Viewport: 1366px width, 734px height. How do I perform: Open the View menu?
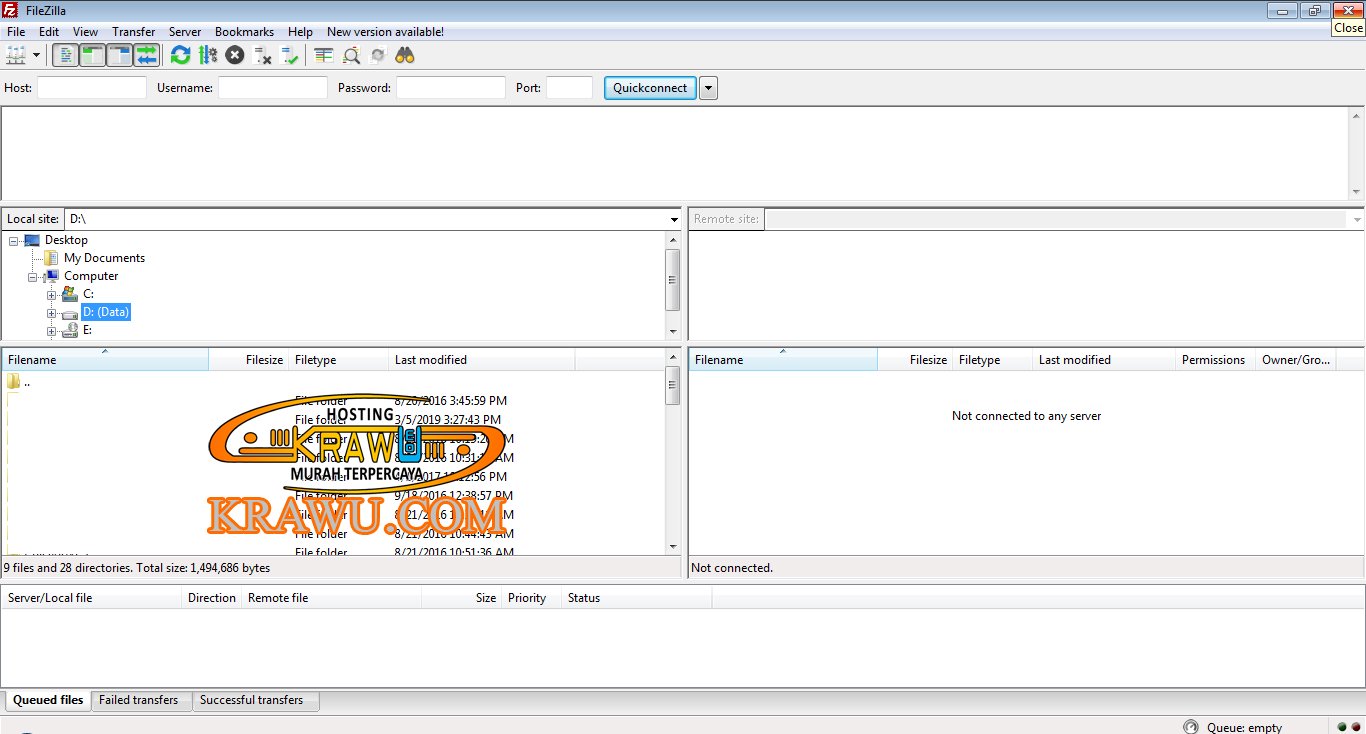[86, 32]
